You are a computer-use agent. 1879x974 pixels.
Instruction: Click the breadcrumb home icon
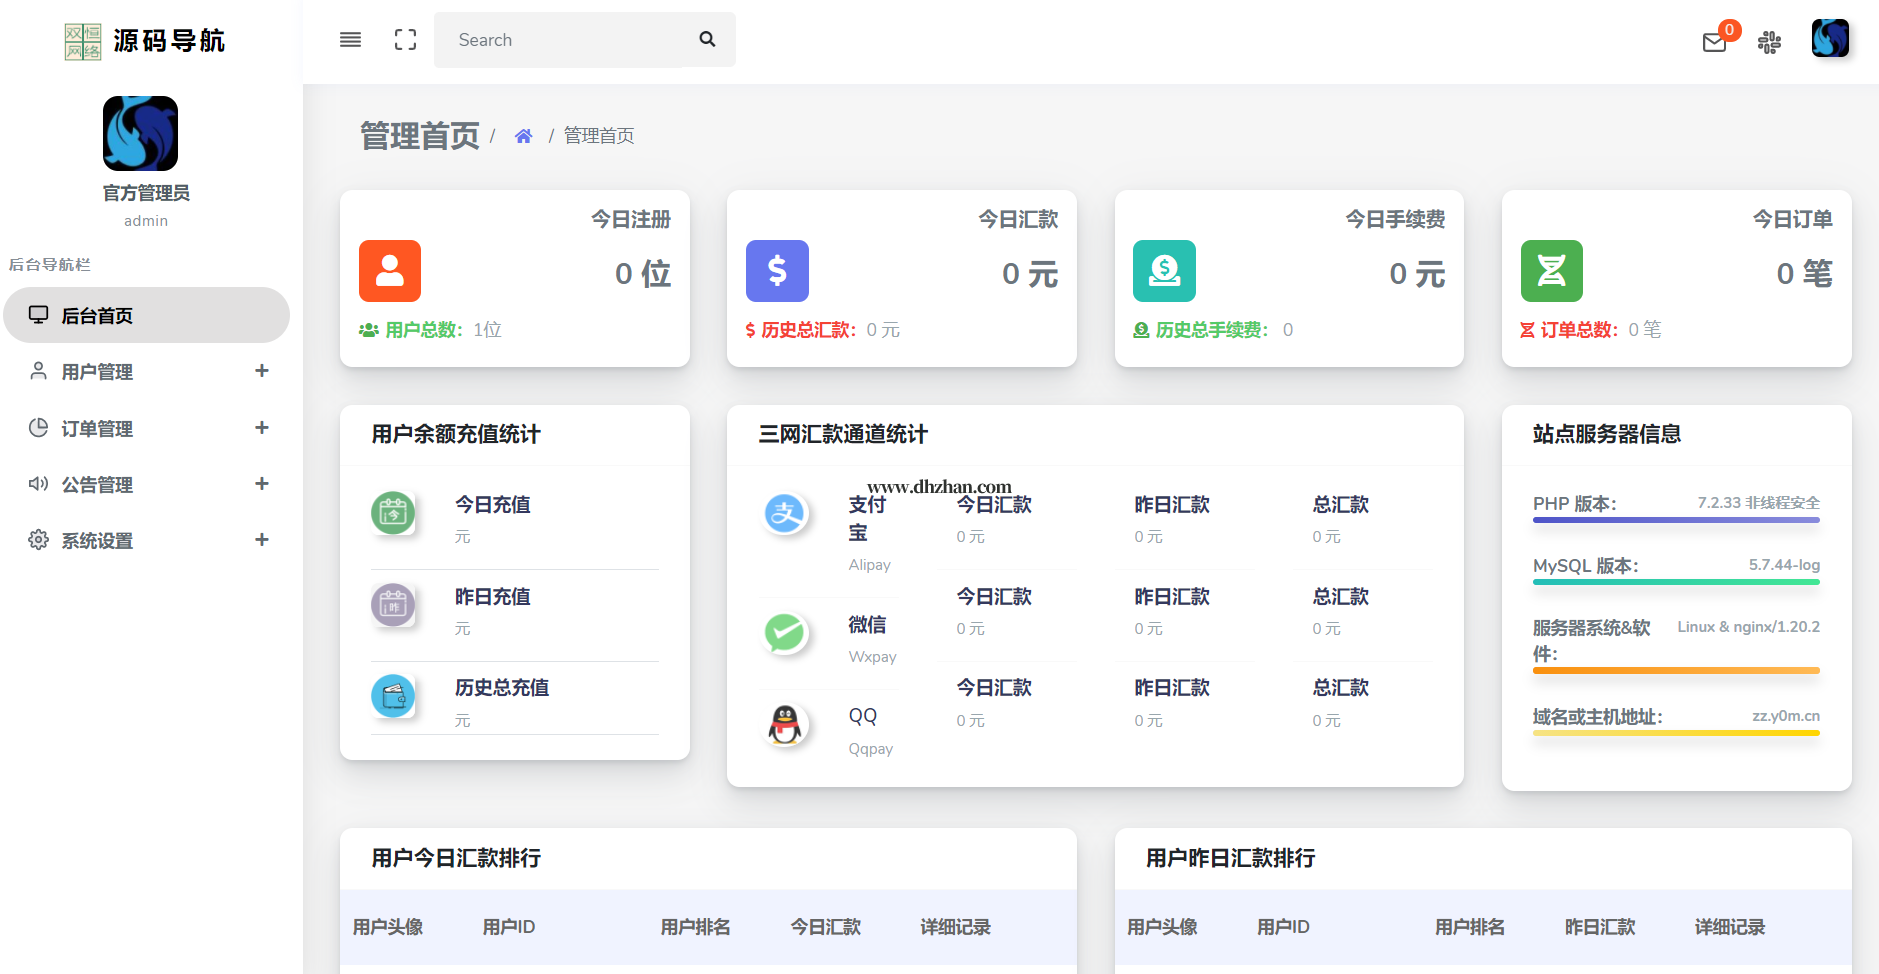(523, 136)
